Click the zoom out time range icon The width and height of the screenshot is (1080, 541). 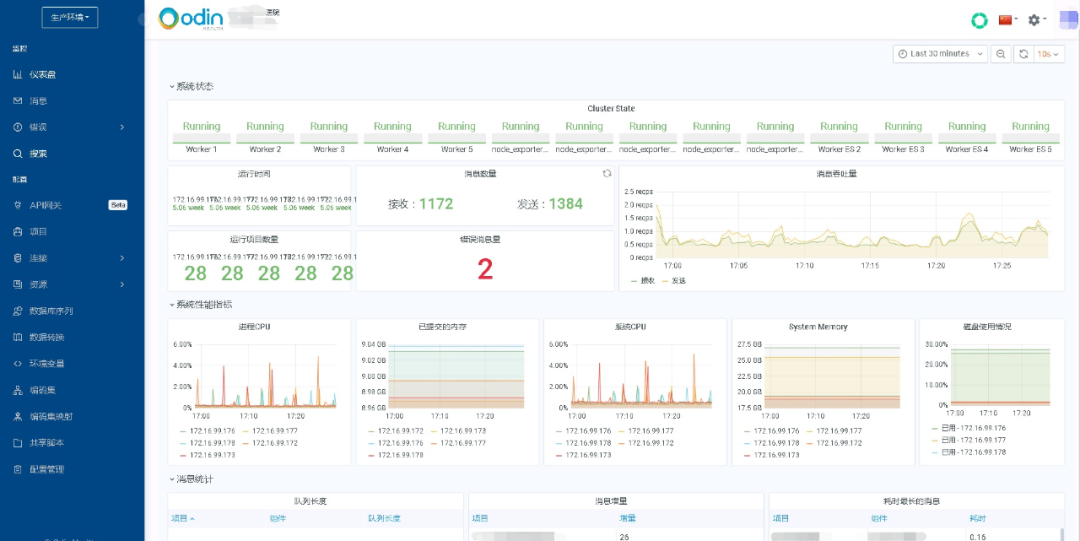pos(1000,54)
